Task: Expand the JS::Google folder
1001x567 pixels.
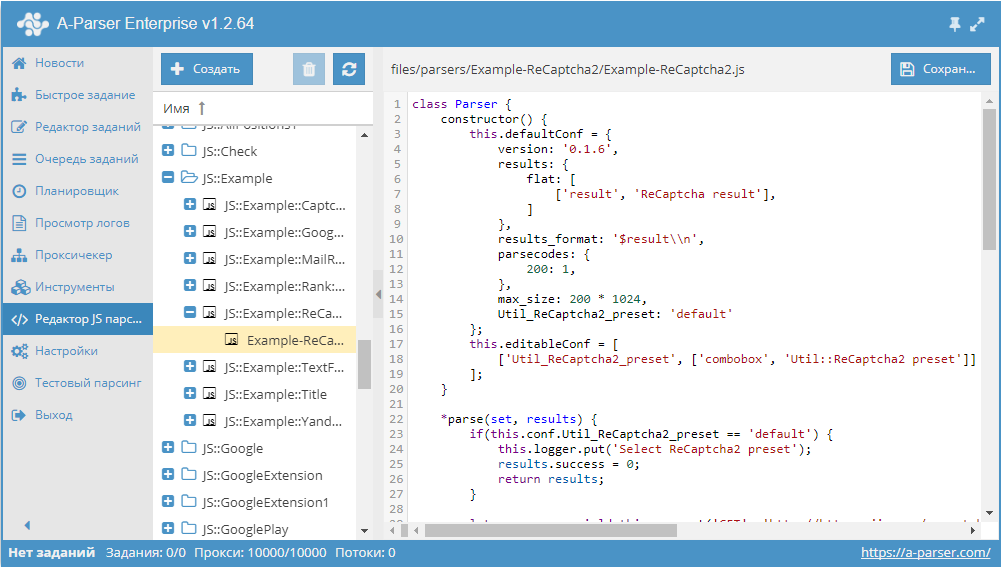Action: point(168,448)
